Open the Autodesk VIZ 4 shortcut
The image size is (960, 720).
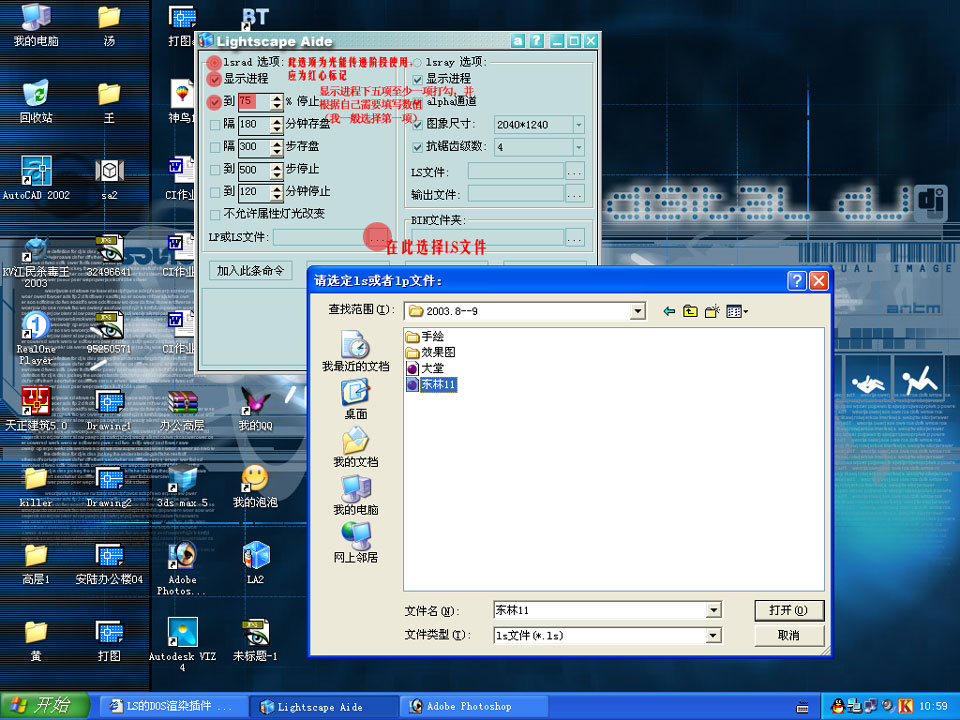pos(182,644)
